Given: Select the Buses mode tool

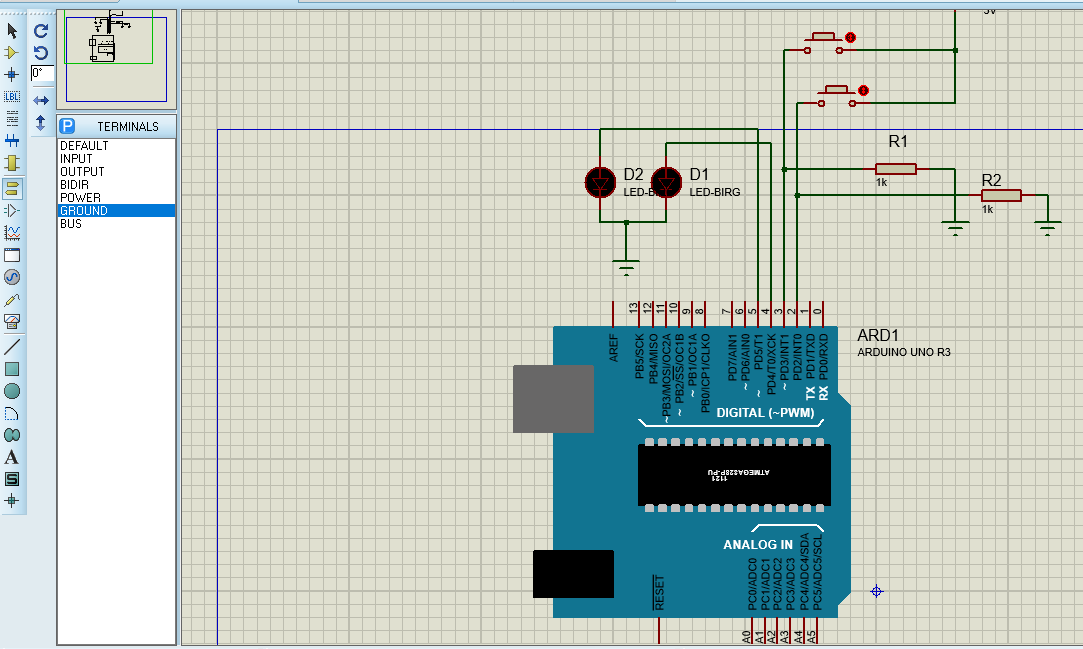Looking at the screenshot, I should [12, 141].
